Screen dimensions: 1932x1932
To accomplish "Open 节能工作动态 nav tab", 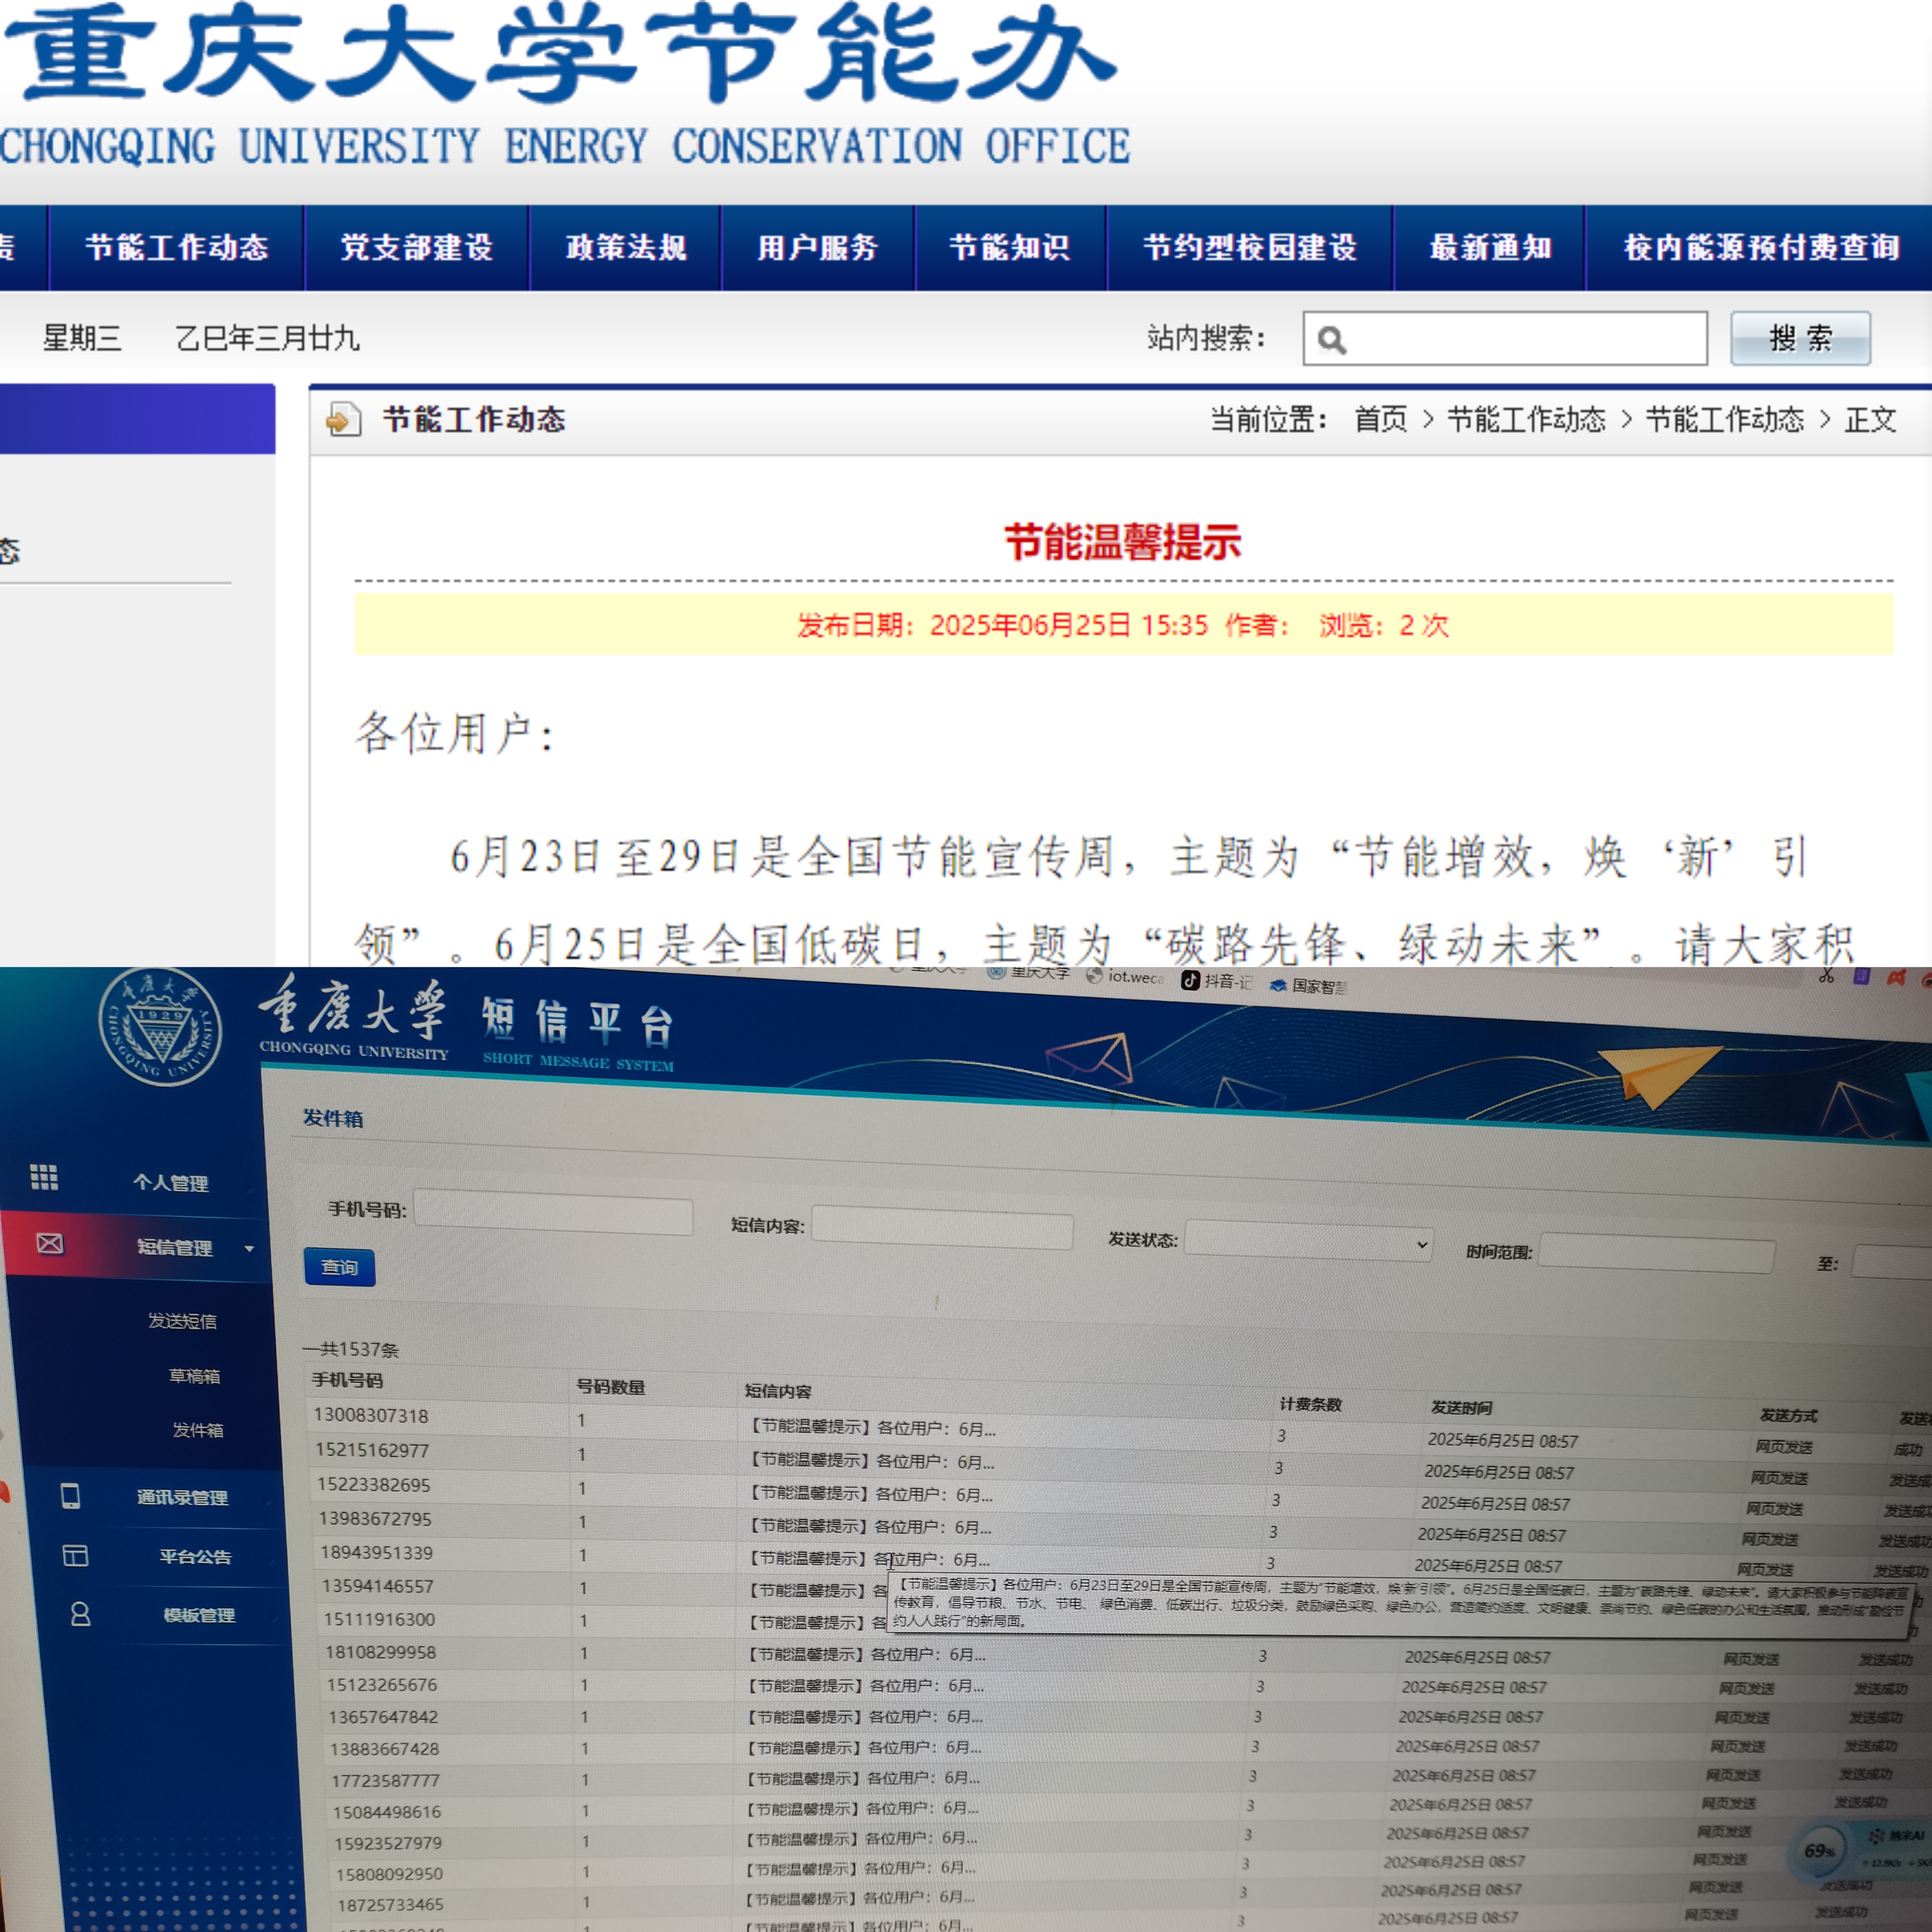I will tap(176, 247).
